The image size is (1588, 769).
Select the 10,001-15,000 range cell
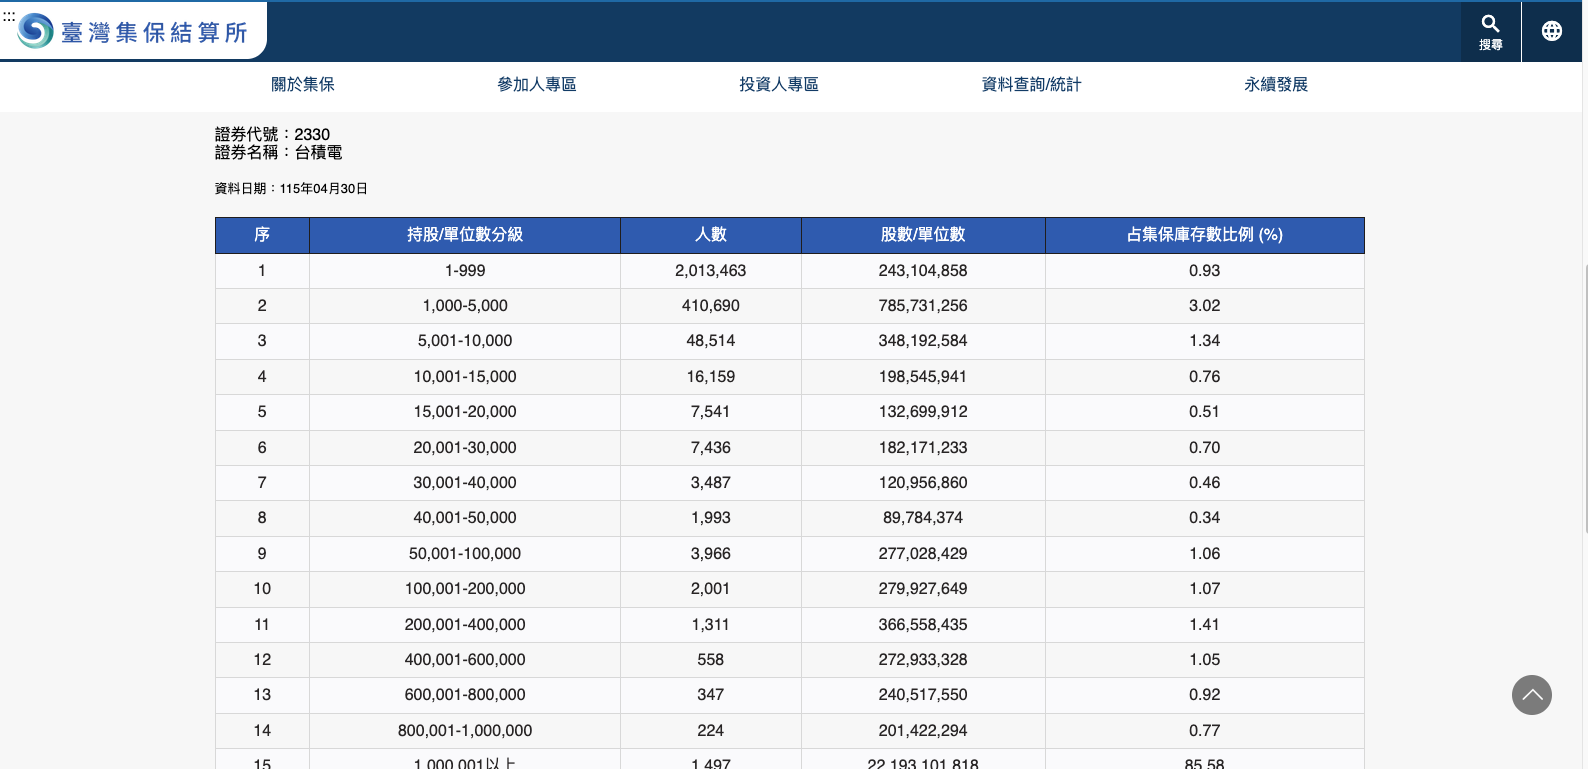click(465, 377)
